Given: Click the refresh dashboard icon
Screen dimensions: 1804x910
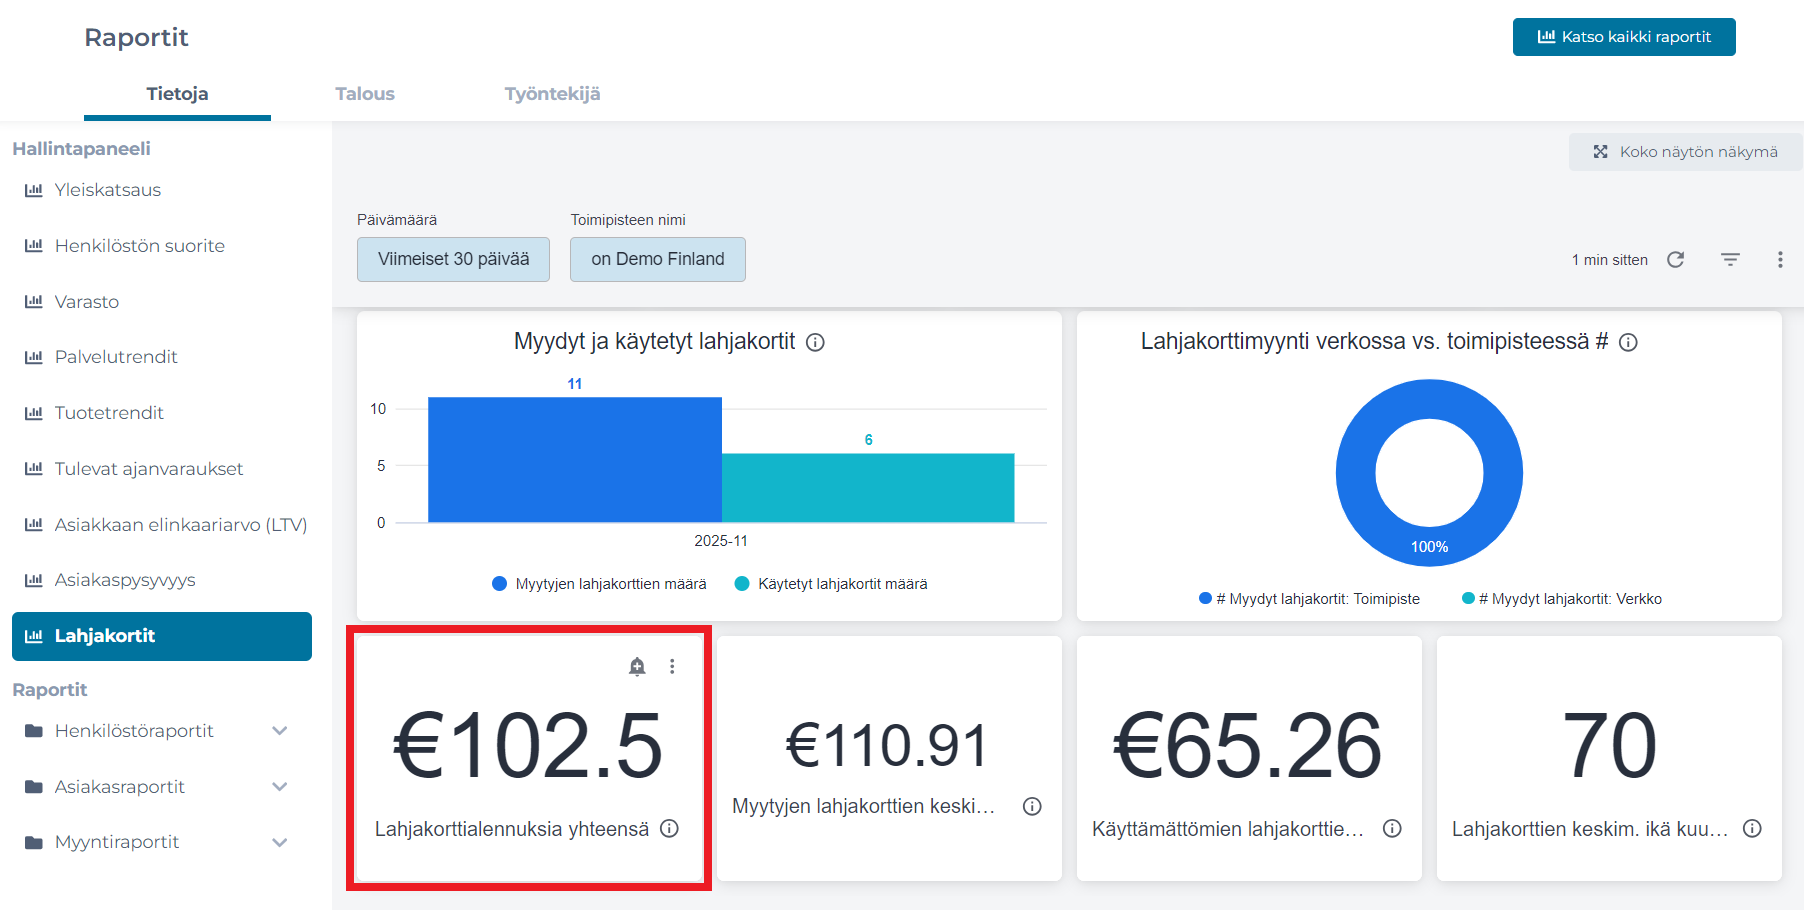Looking at the screenshot, I should click(x=1676, y=260).
